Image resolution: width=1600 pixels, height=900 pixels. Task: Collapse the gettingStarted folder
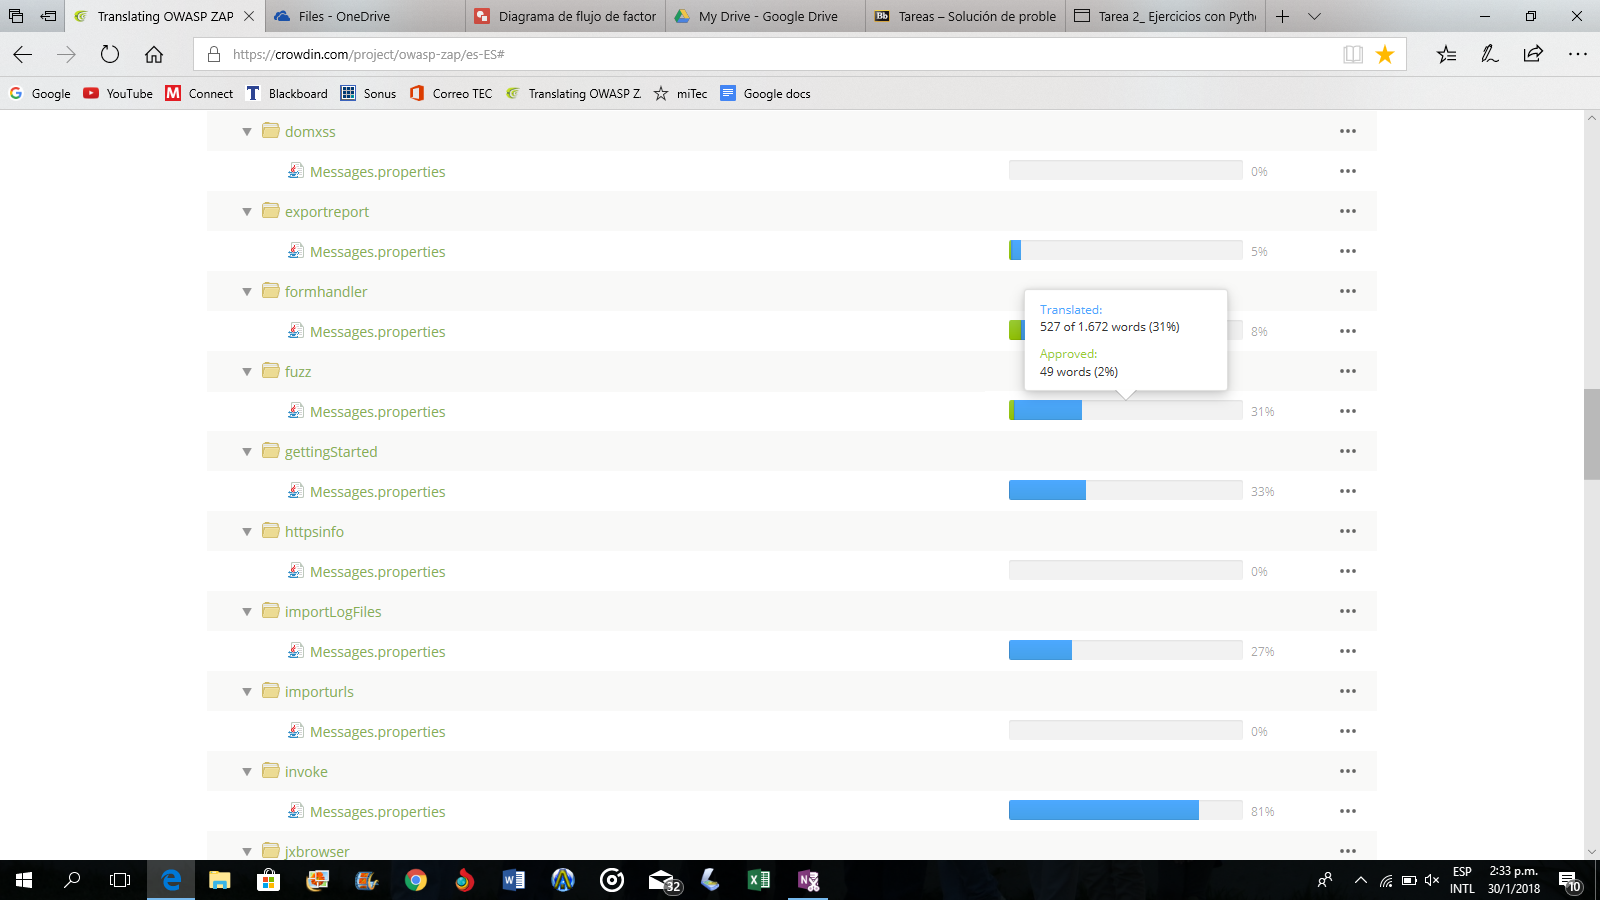coord(247,452)
